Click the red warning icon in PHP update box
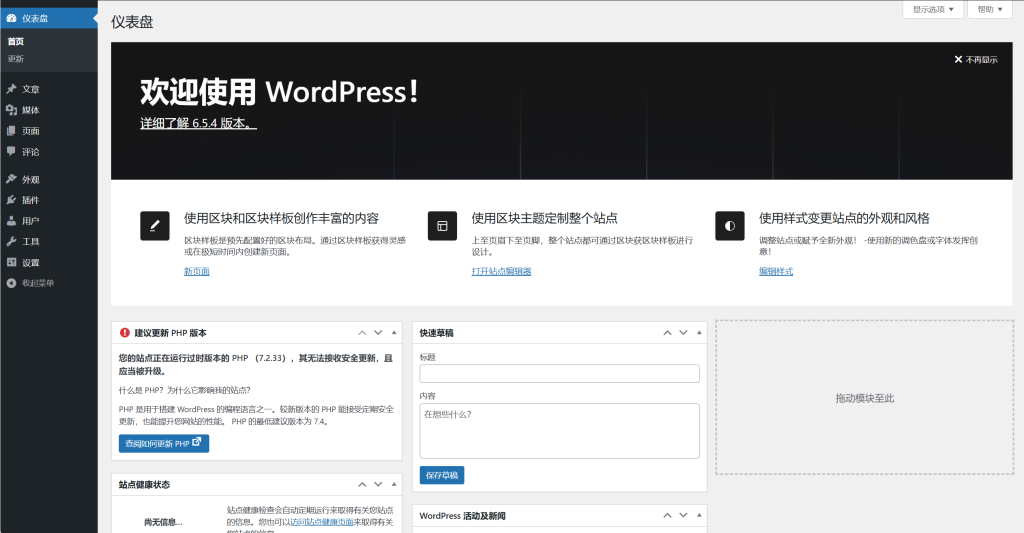This screenshot has height=533, width=1024. tap(125, 332)
